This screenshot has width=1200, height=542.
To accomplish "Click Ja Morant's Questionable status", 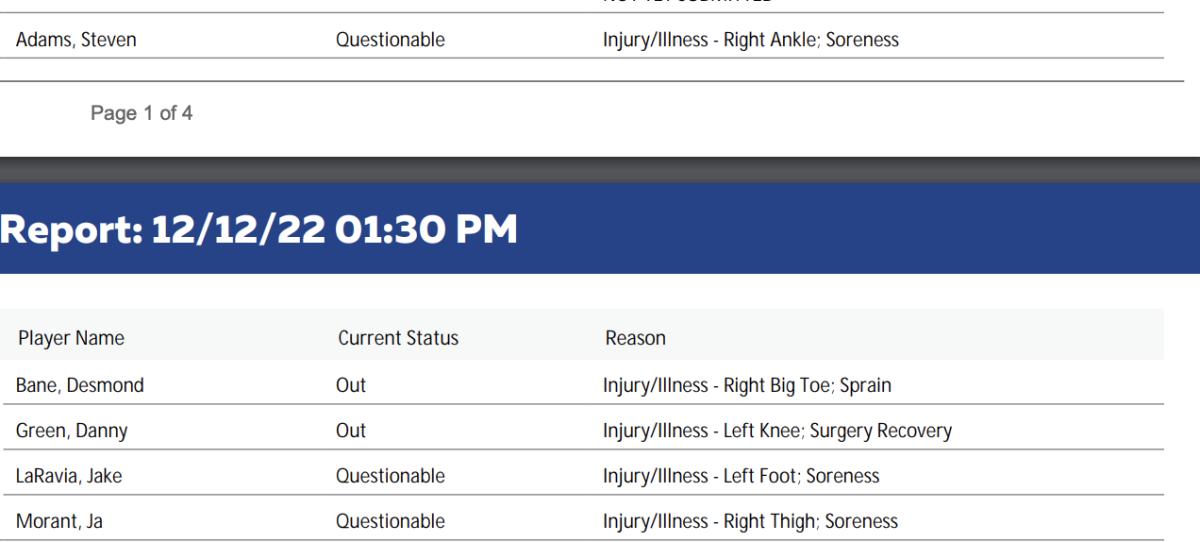I will [x=390, y=521].
